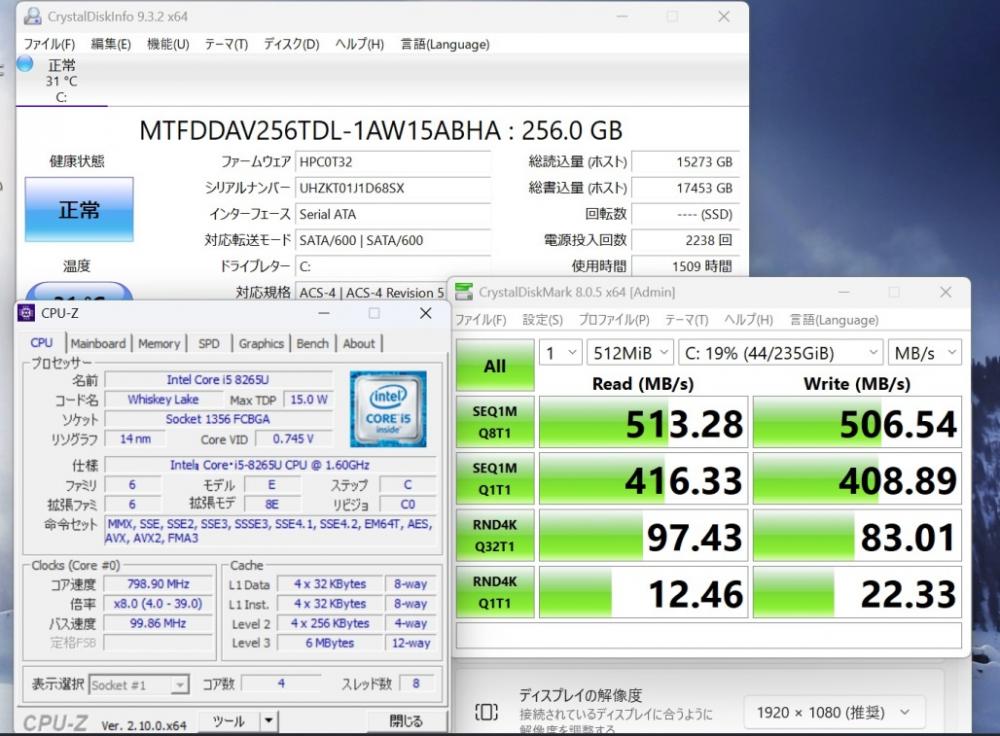The width and height of the screenshot is (1000, 736).
Task: Click the core speed value 798.90 MHz
Action: [158, 584]
